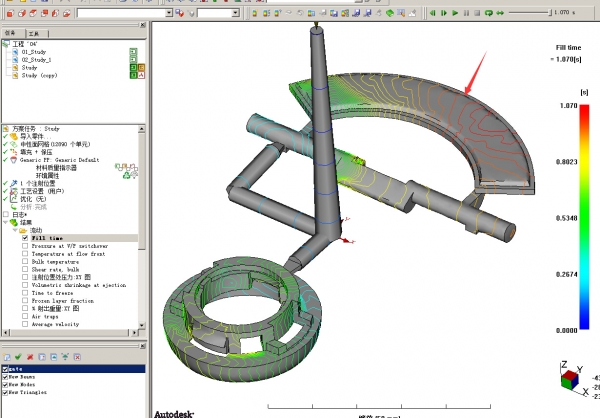Viewport: 600px width, 418px height.
Task: Switch to the second panel tab
Action: coord(34,34)
